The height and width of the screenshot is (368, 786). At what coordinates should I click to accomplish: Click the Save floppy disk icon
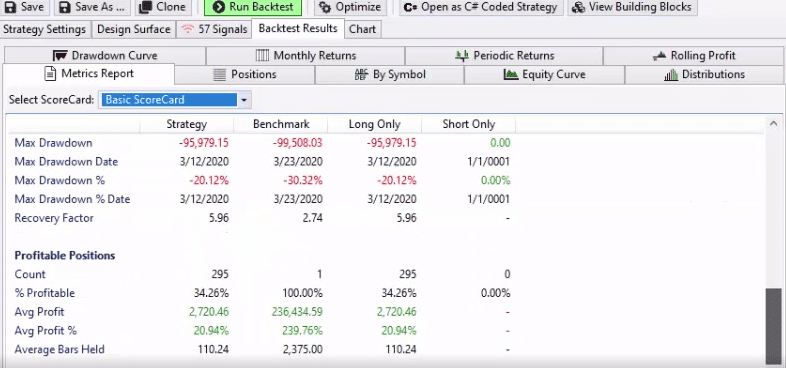[x=10, y=7]
